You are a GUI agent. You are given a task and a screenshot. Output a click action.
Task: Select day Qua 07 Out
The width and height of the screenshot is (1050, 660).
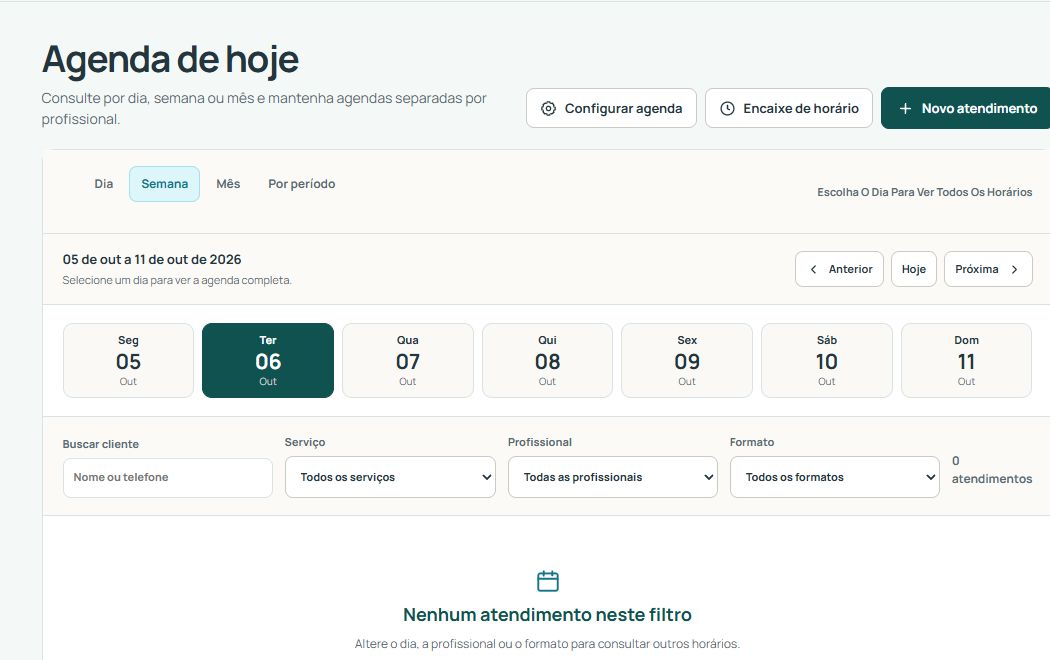tap(408, 361)
